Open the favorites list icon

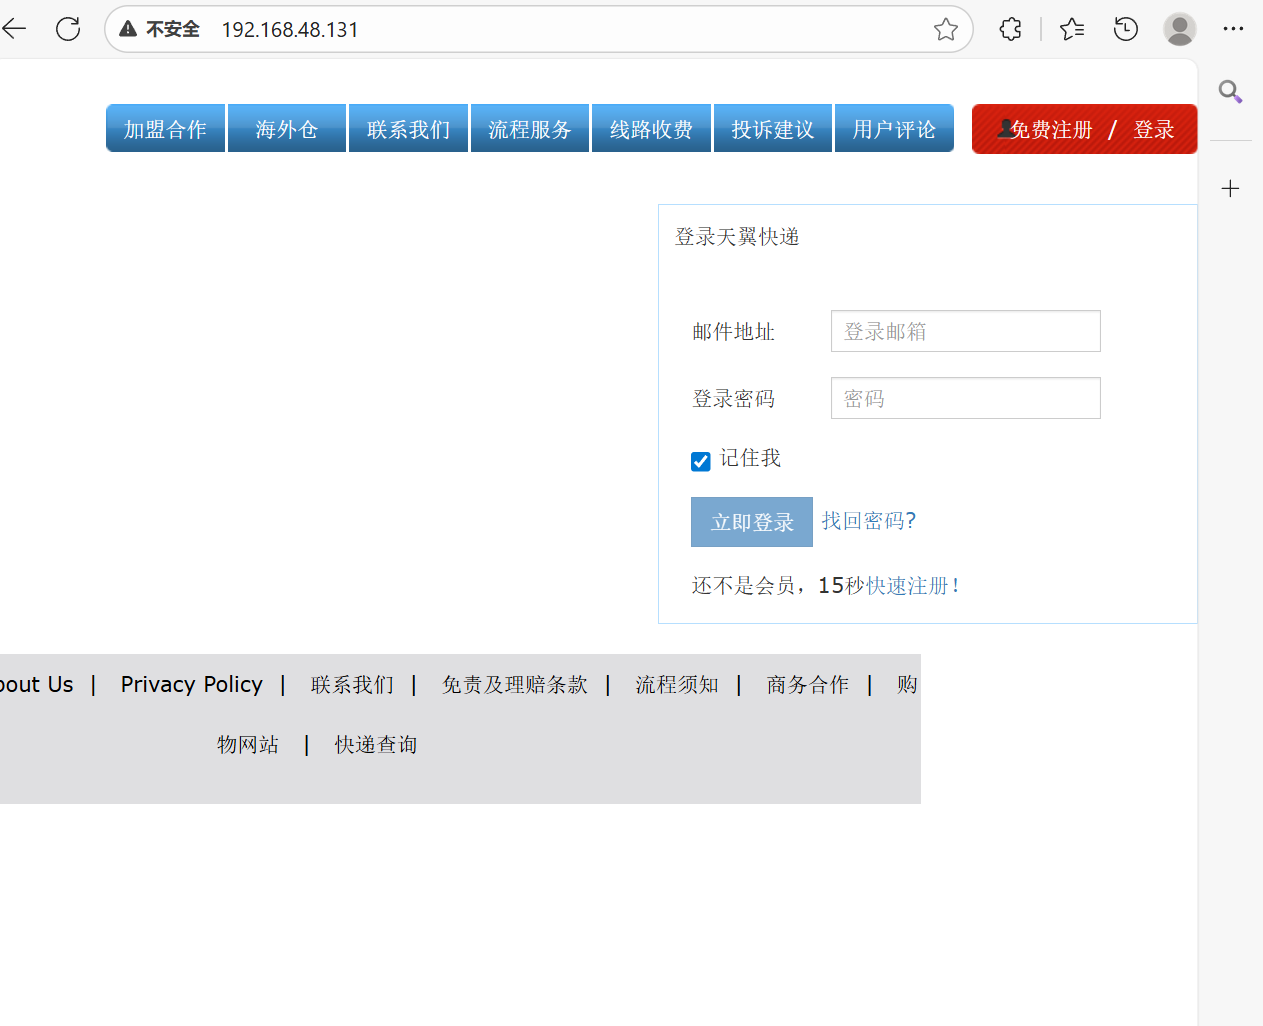click(x=1072, y=29)
